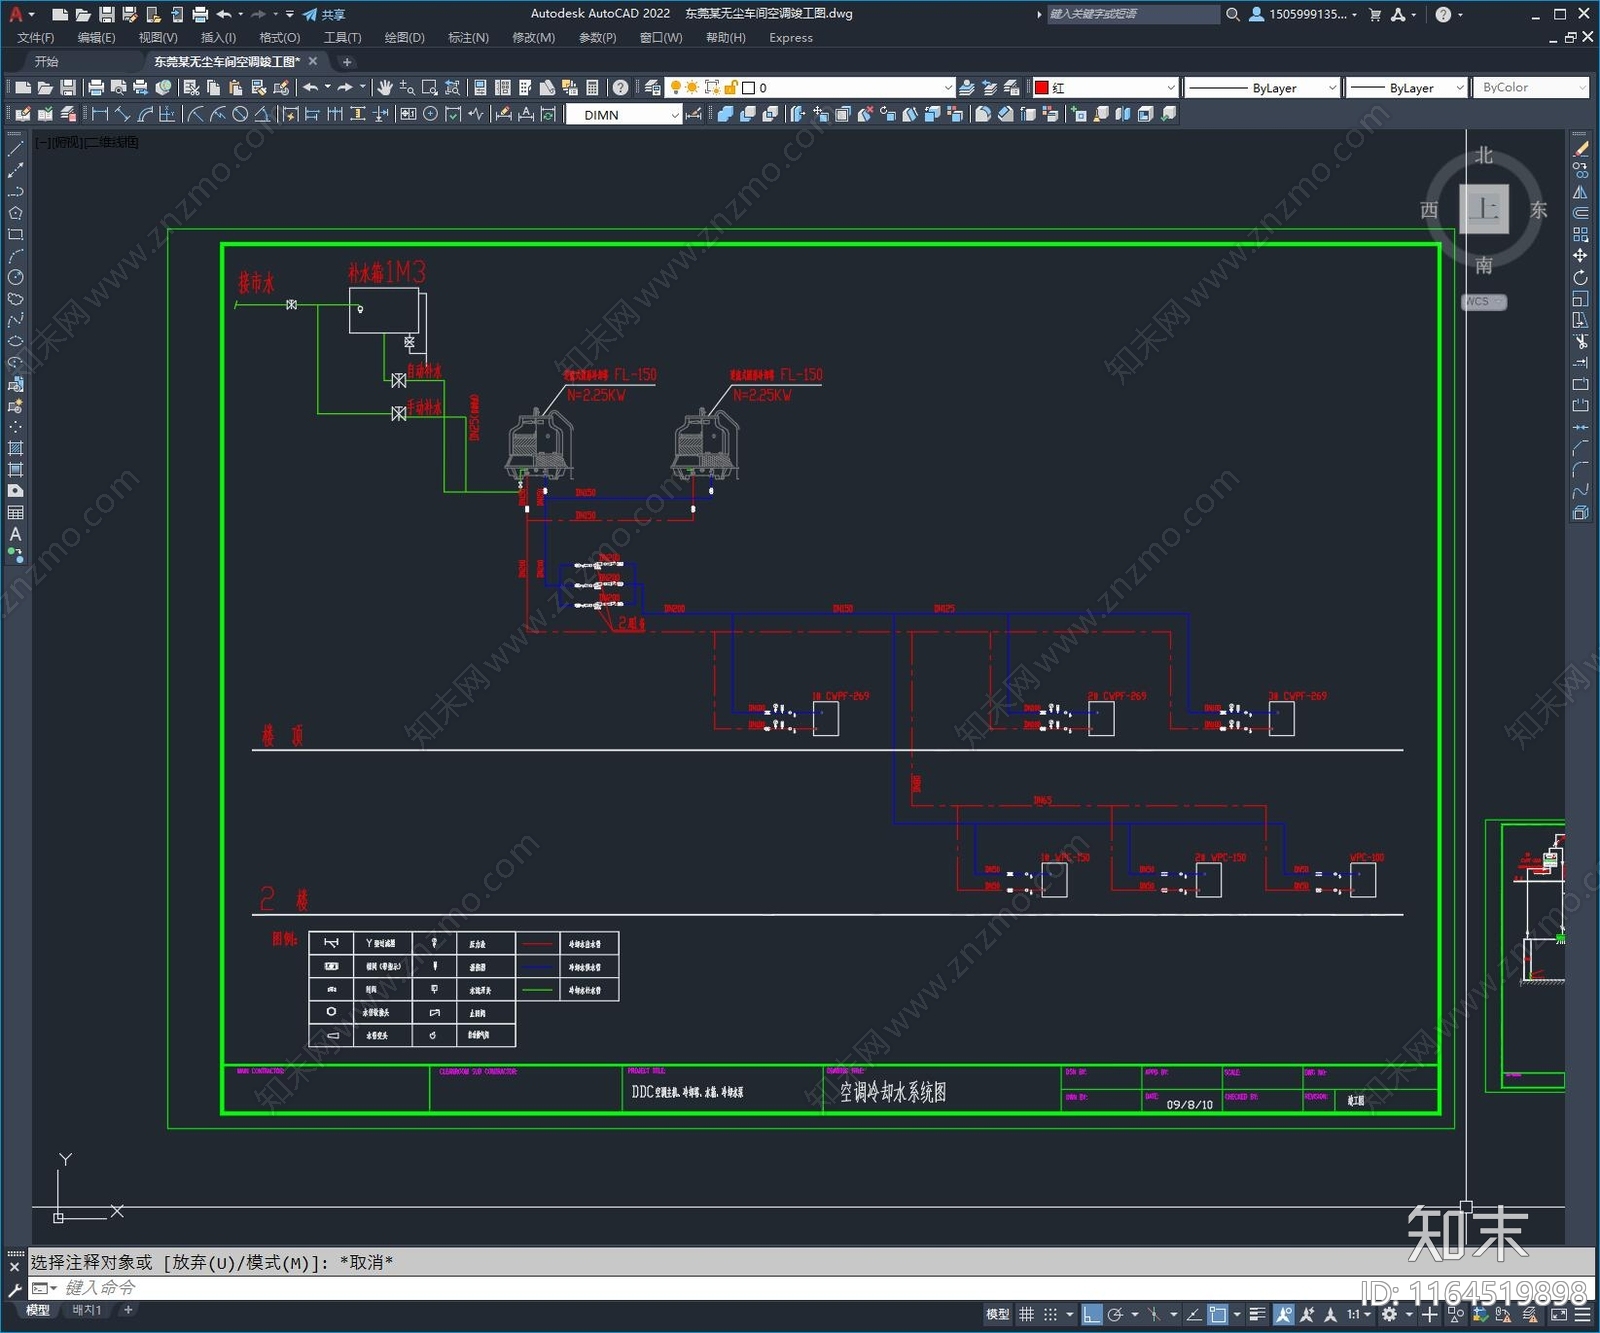Choose the multiline Text tool
The height and width of the screenshot is (1333, 1600).
15,534
